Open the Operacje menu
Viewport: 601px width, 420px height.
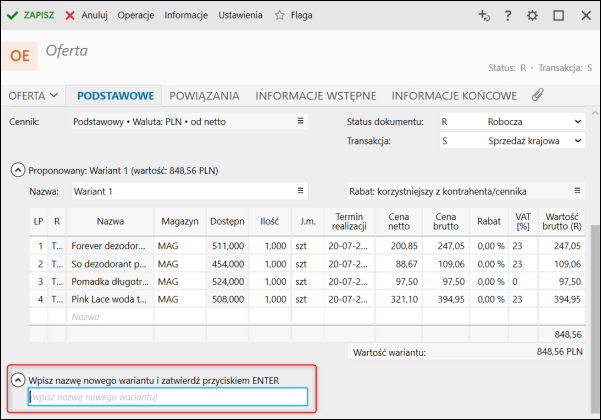tap(137, 15)
